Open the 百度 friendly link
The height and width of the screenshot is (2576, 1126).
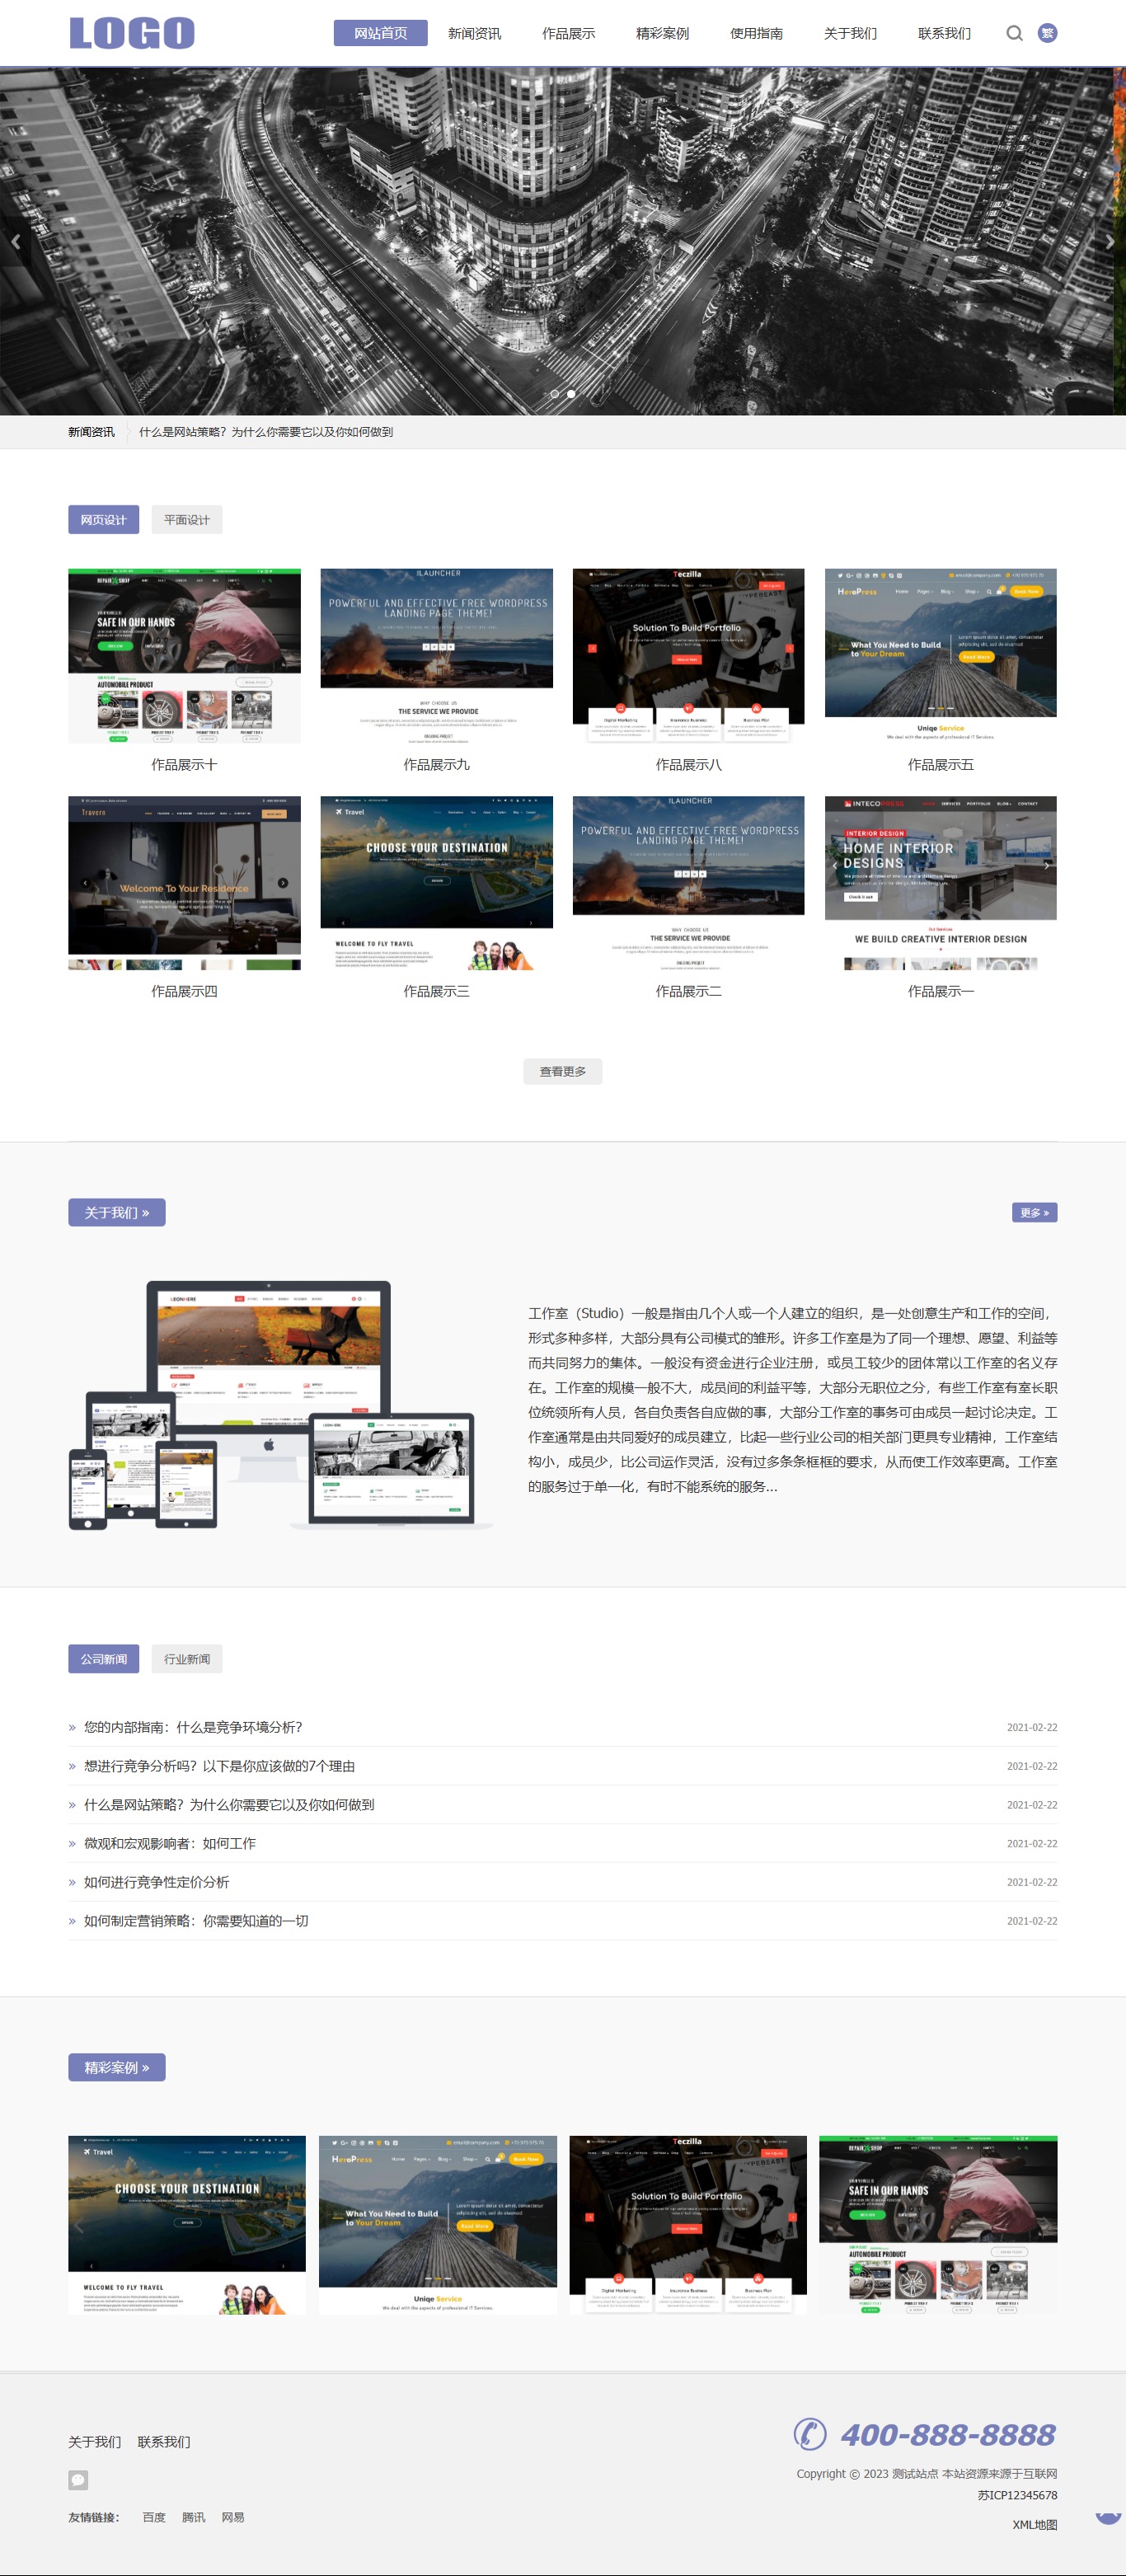pyautogui.click(x=154, y=2517)
